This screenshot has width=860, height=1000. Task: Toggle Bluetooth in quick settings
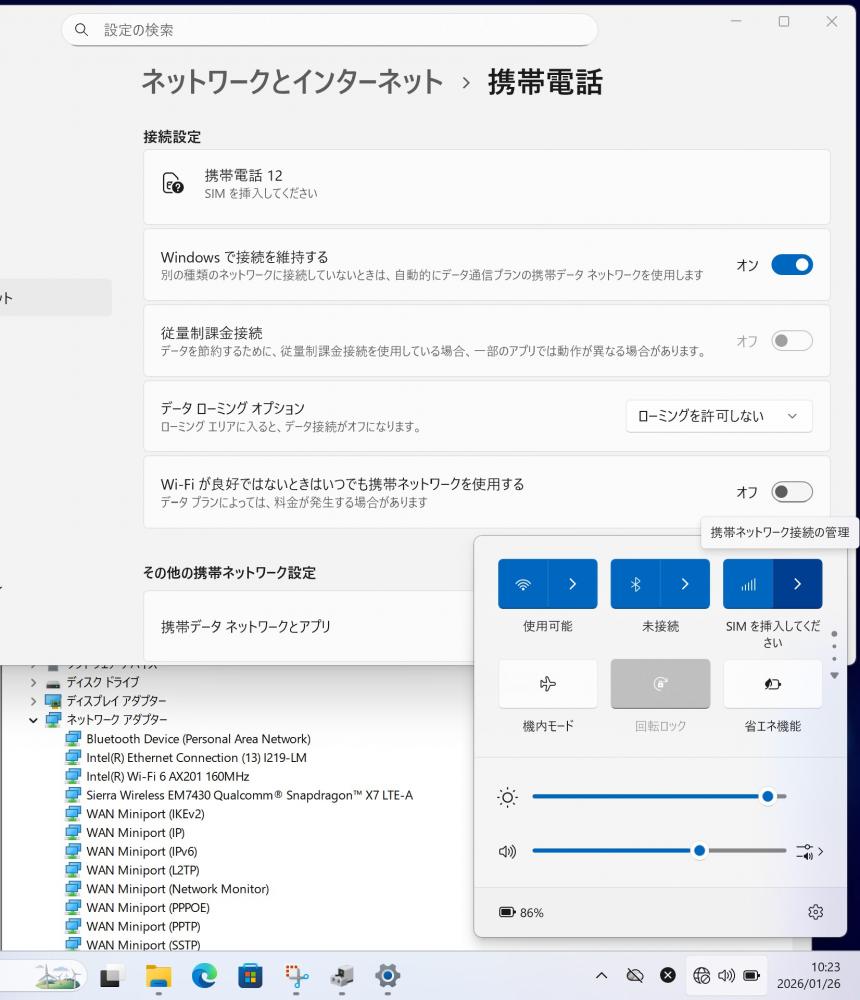click(x=635, y=584)
